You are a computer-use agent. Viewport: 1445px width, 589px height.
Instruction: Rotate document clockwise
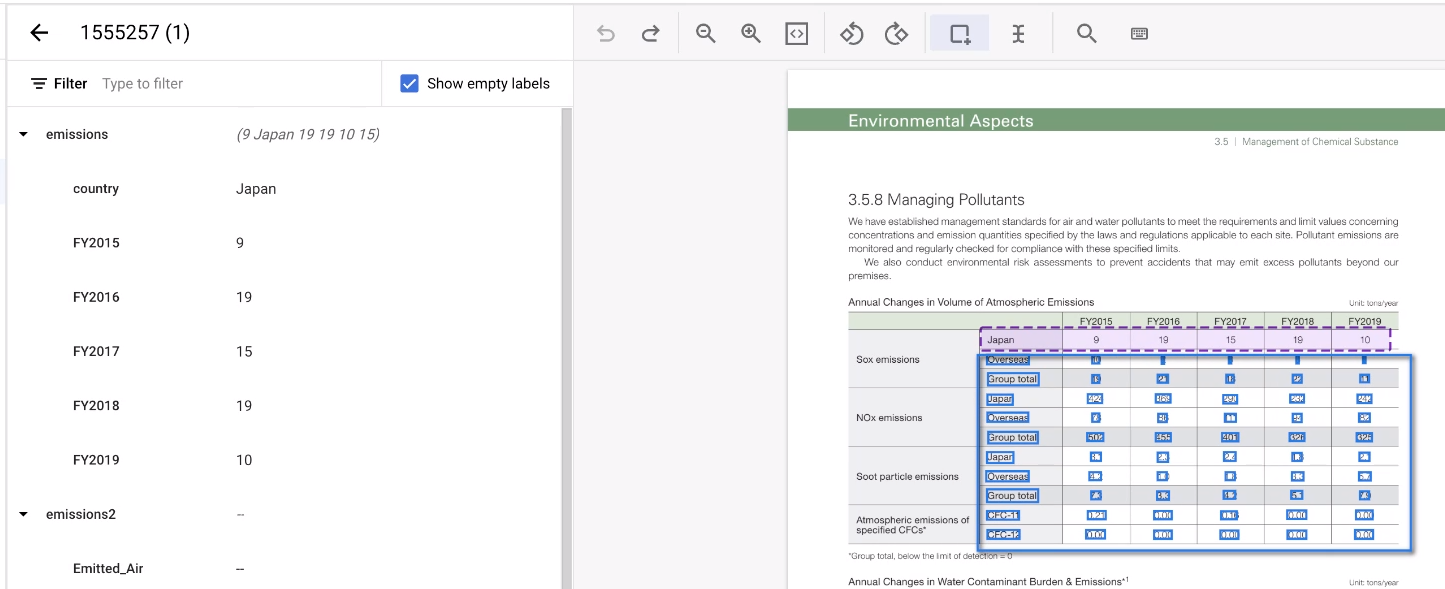point(896,34)
